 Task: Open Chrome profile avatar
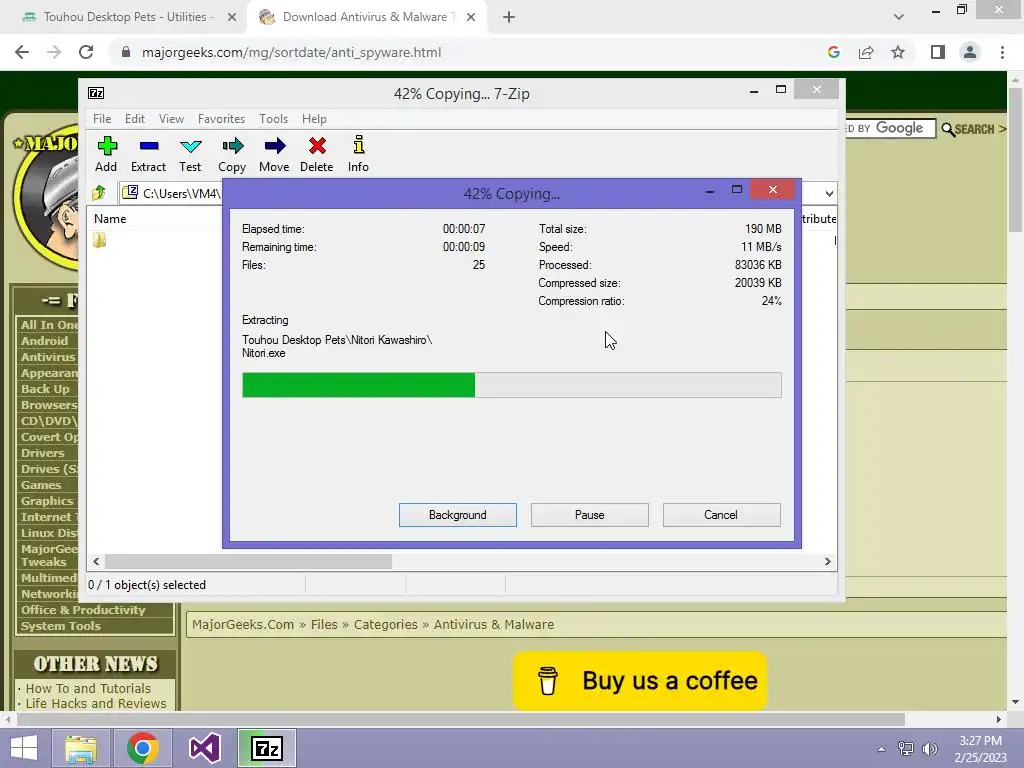(970, 52)
